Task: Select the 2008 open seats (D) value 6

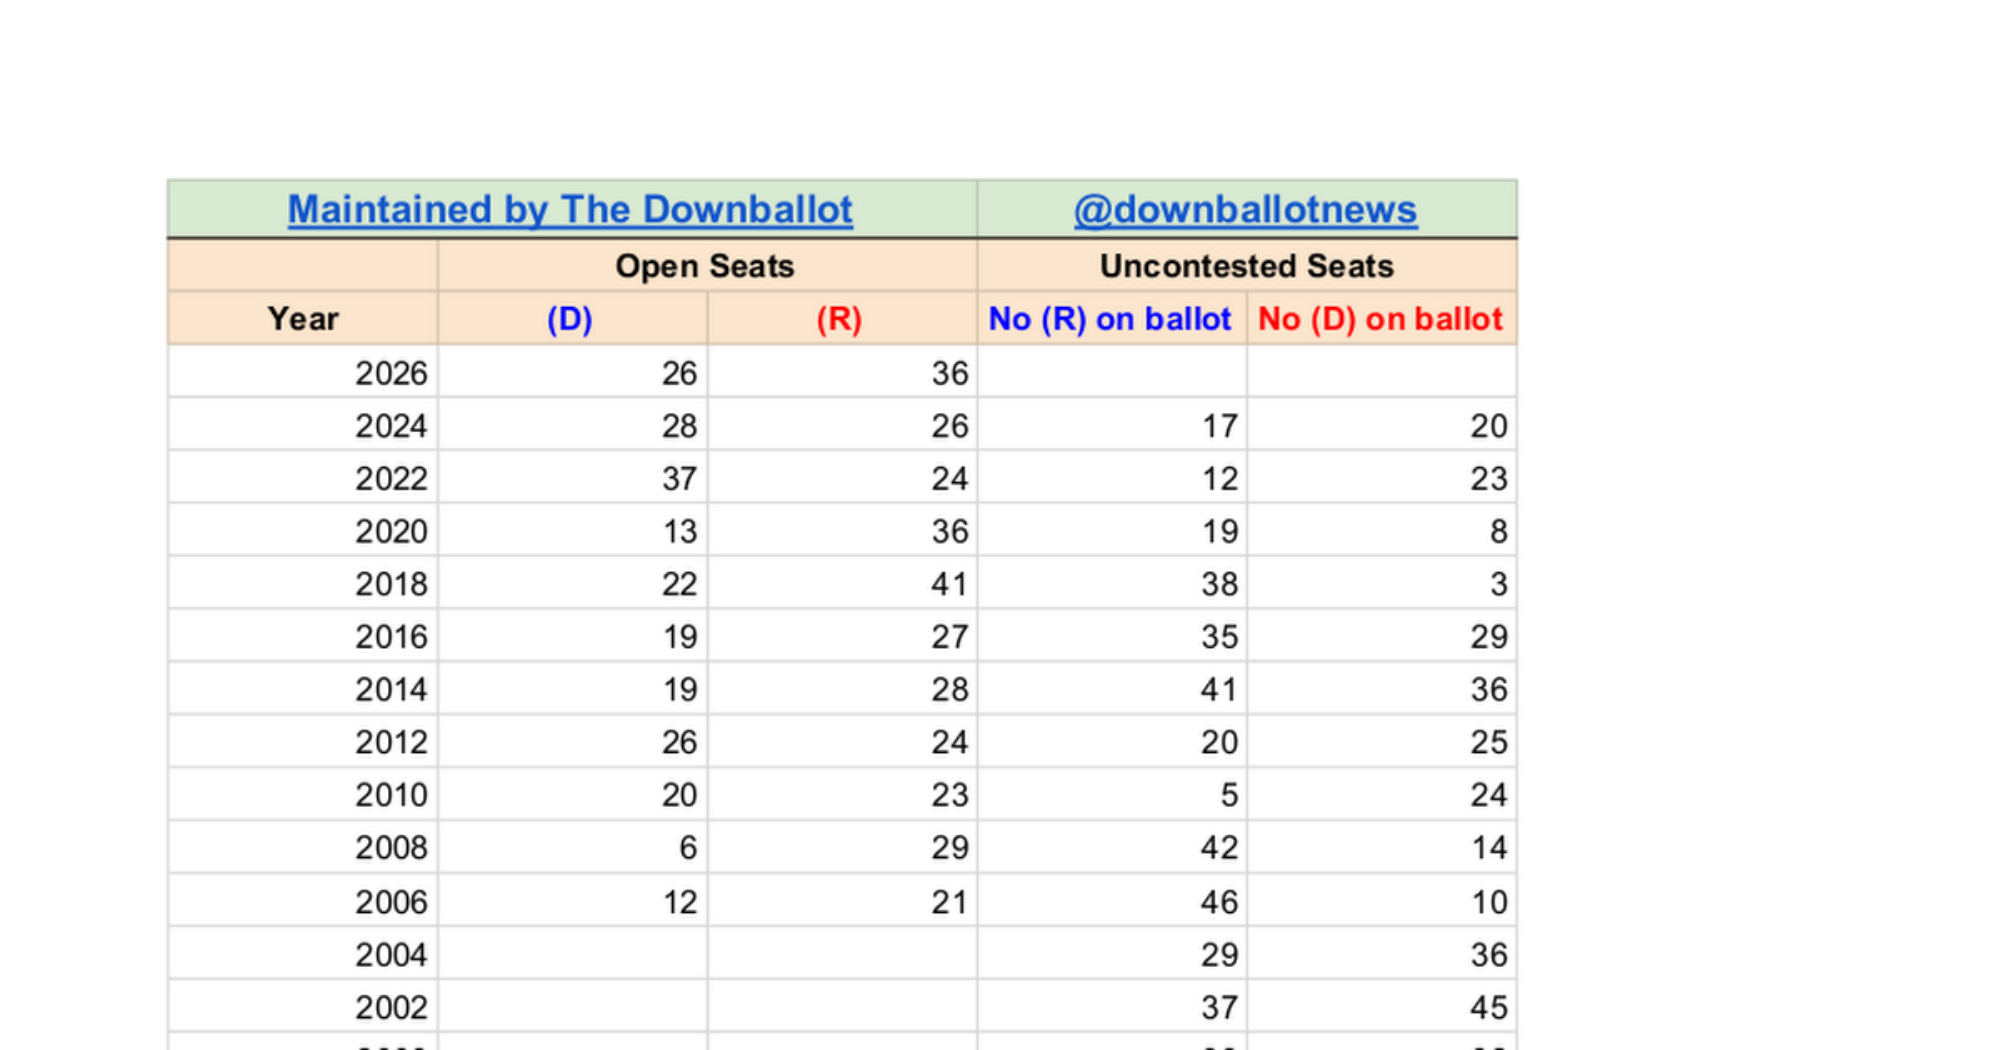Action: 687,848
